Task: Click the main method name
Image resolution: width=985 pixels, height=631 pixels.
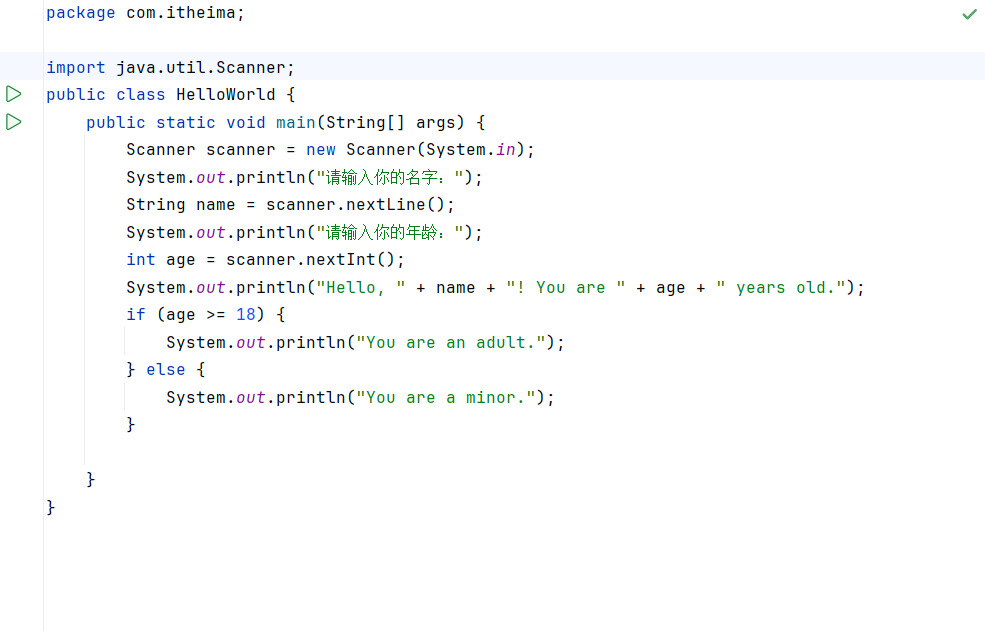Action: 295,123
